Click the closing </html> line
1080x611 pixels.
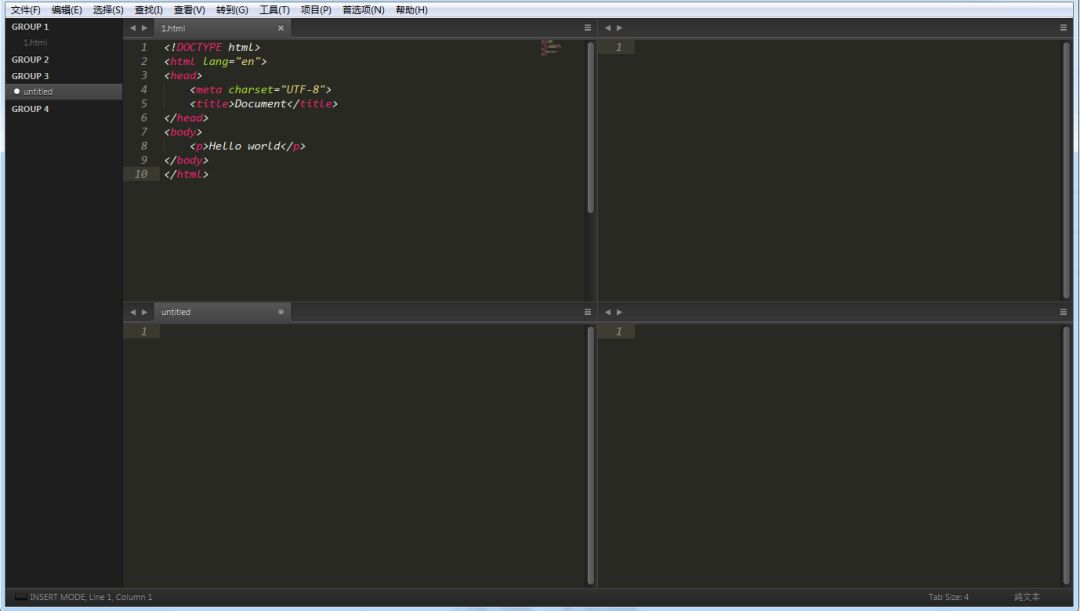(186, 174)
